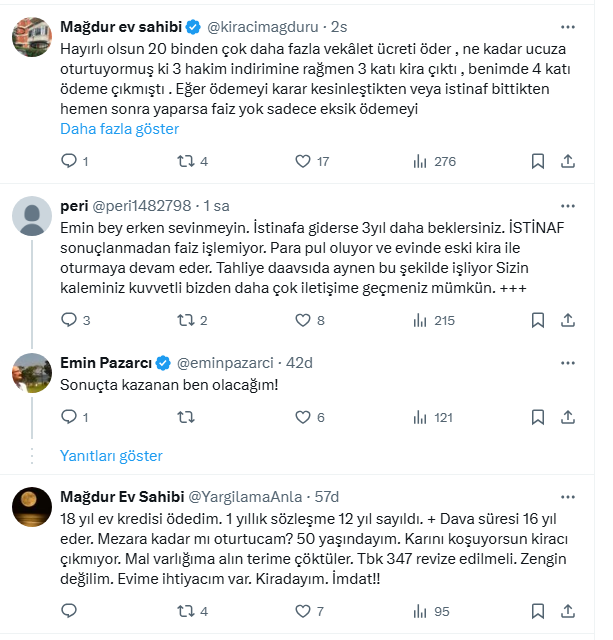Share the kiracimagduru tweet

pyautogui.click(x=568, y=161)
